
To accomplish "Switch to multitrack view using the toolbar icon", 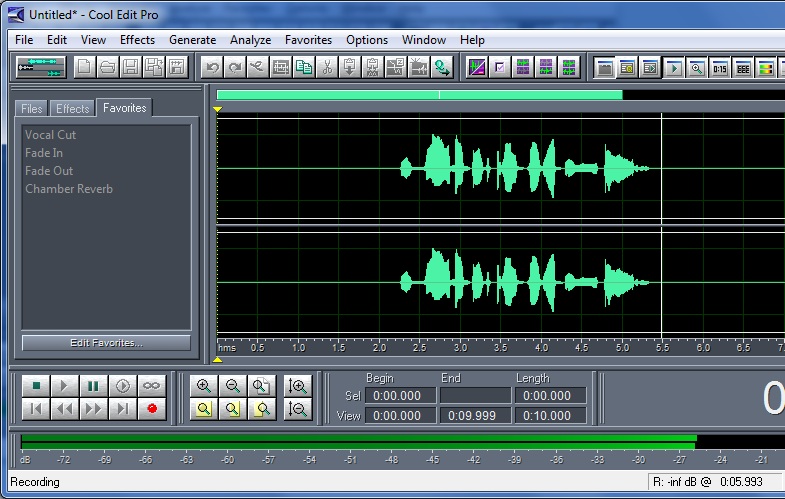I will (41, 67).
